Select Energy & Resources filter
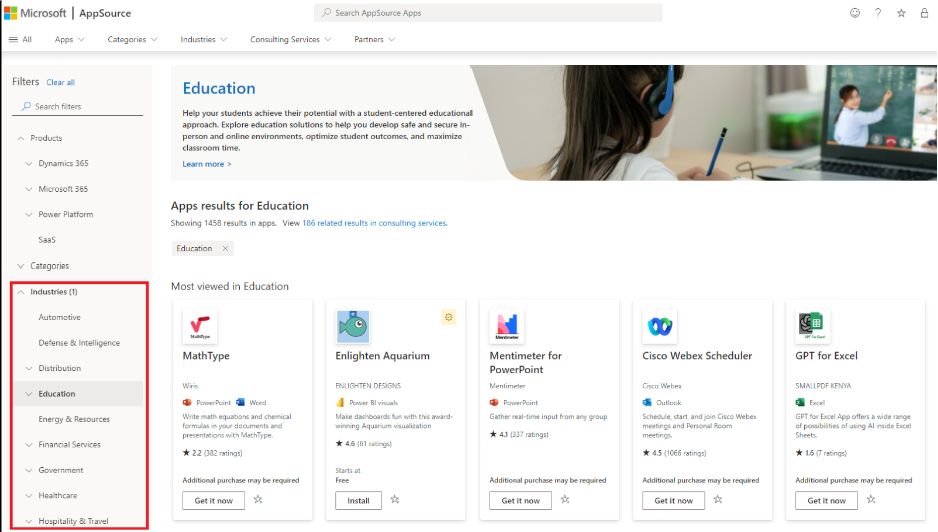The width and height of the screenshot is (938, 532). pyautogui.click(x=74, y=419)
